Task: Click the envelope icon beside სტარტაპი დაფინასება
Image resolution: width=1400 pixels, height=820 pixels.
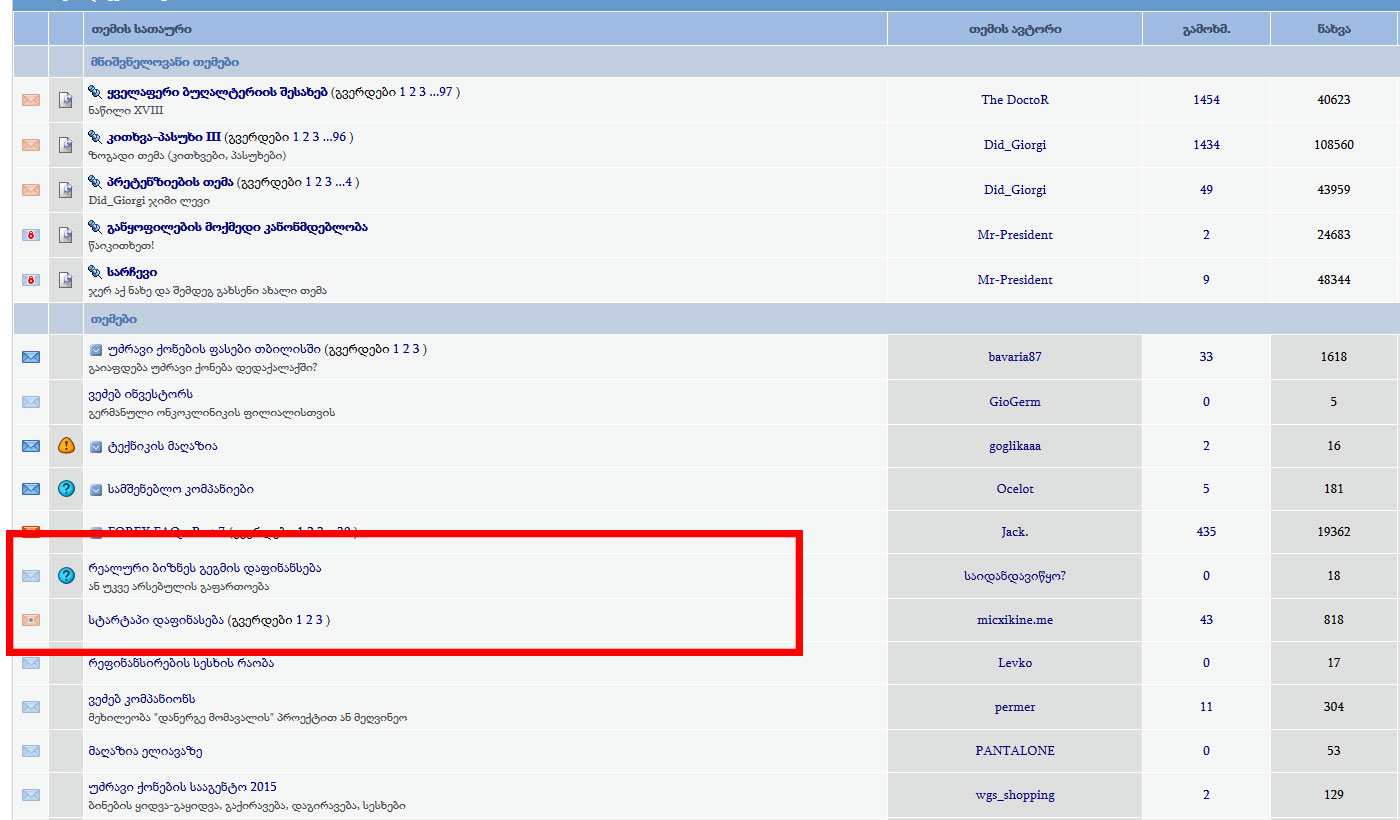Action: 31,620
